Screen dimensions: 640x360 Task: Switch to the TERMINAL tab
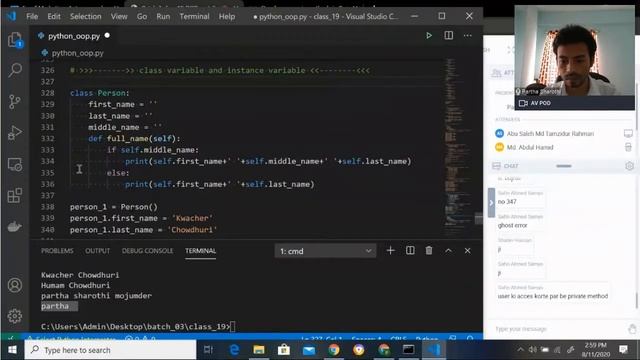click(200, 251)
